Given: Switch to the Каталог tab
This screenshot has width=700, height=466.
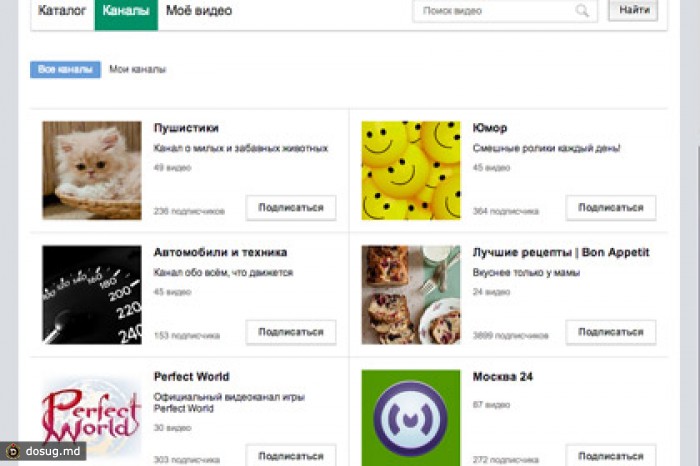Looking at the screenshot, I should click(62, 11).
